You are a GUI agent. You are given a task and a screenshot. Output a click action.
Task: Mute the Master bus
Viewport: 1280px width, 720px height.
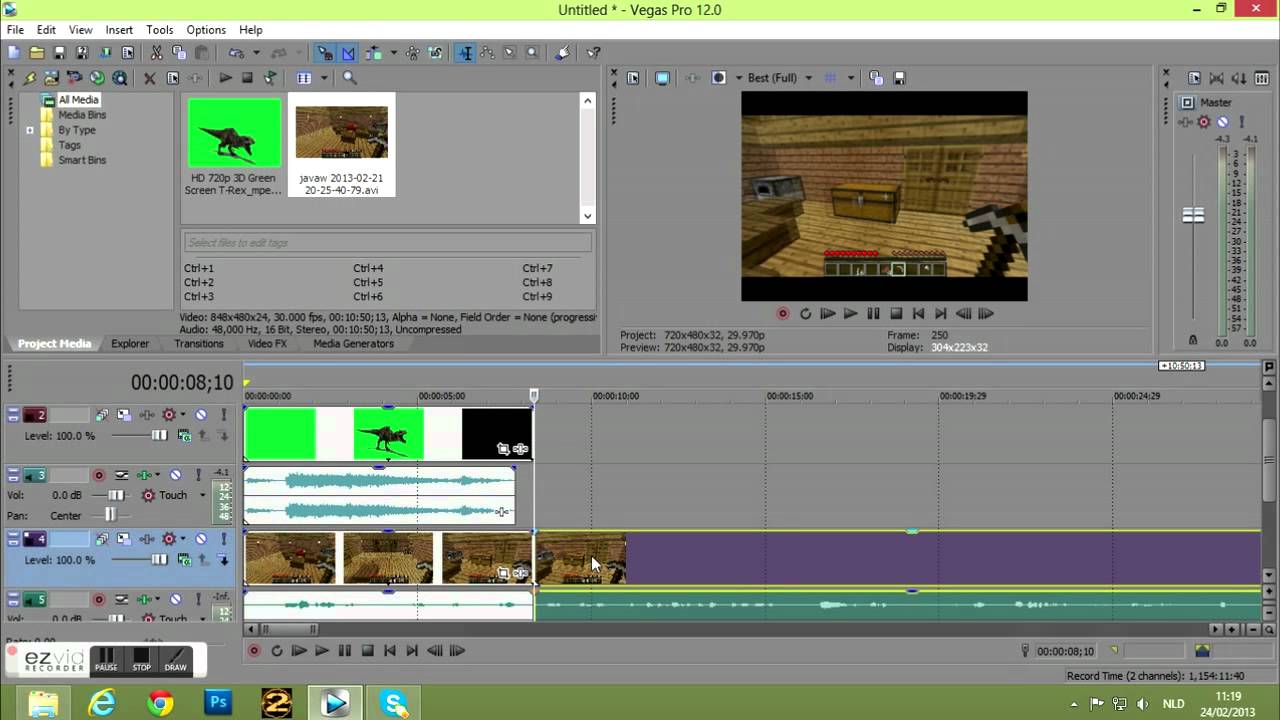[1222, 122]
